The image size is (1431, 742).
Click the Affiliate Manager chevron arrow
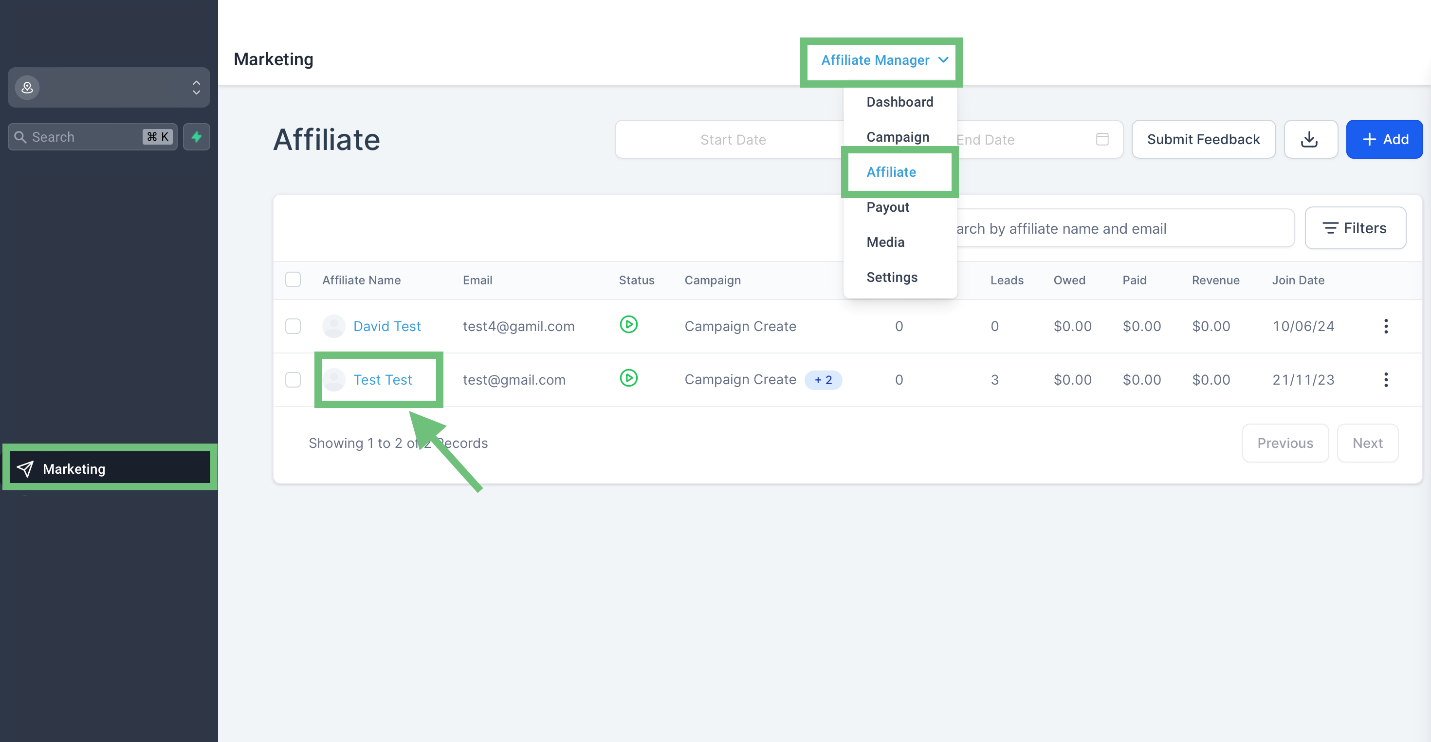coord(943,60)
